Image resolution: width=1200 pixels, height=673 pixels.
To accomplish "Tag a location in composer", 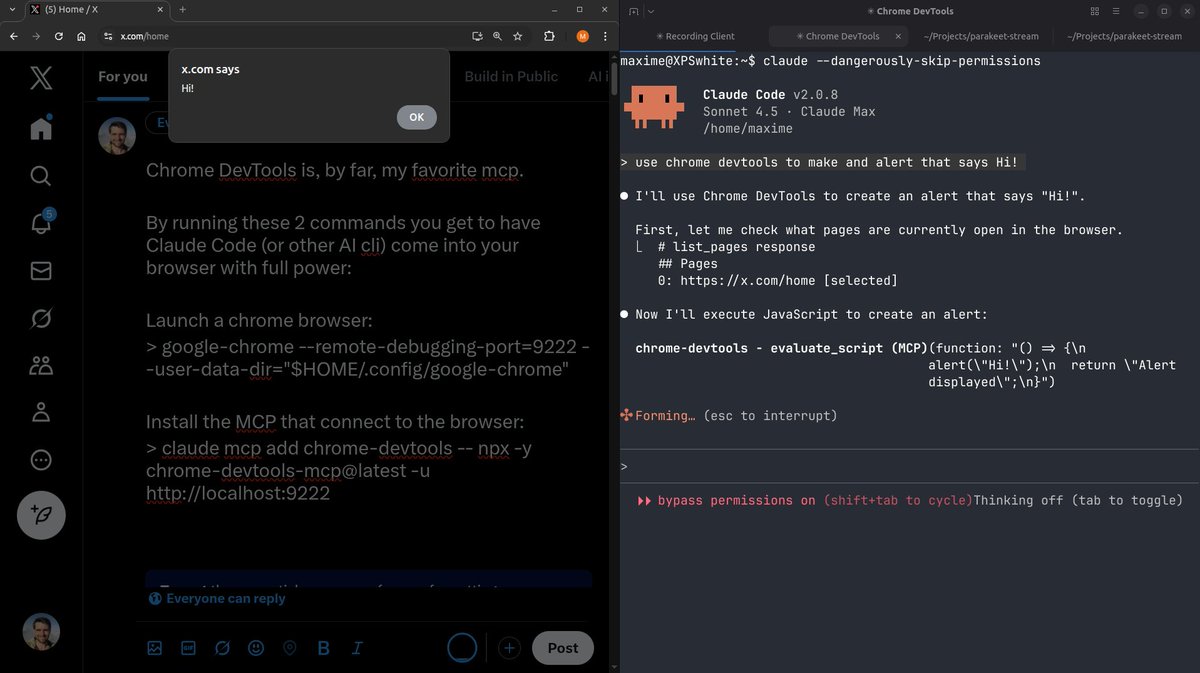I will point(290,648).
